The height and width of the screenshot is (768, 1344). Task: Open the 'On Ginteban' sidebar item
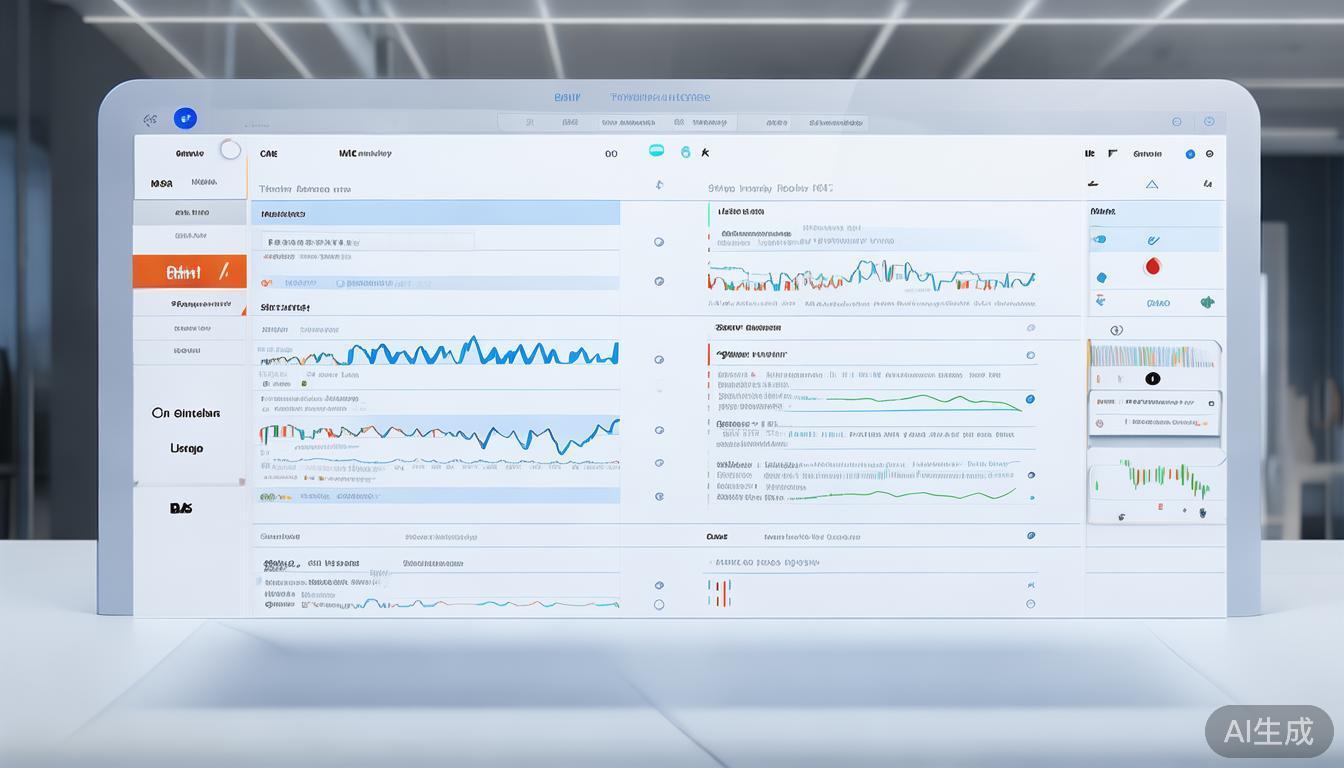point(186,413)
